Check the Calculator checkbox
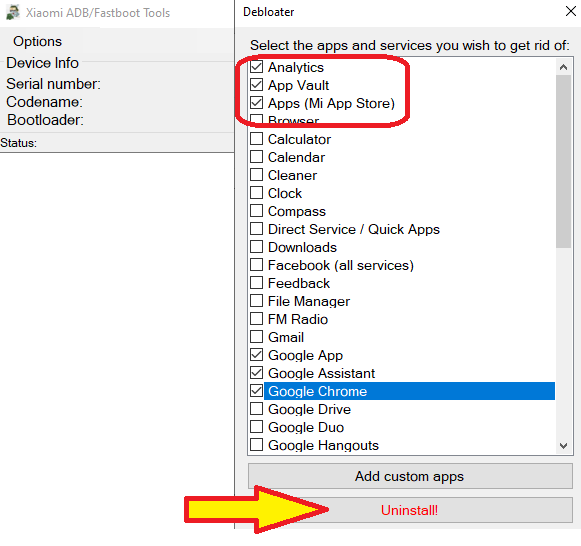 (x=256, y=139)
